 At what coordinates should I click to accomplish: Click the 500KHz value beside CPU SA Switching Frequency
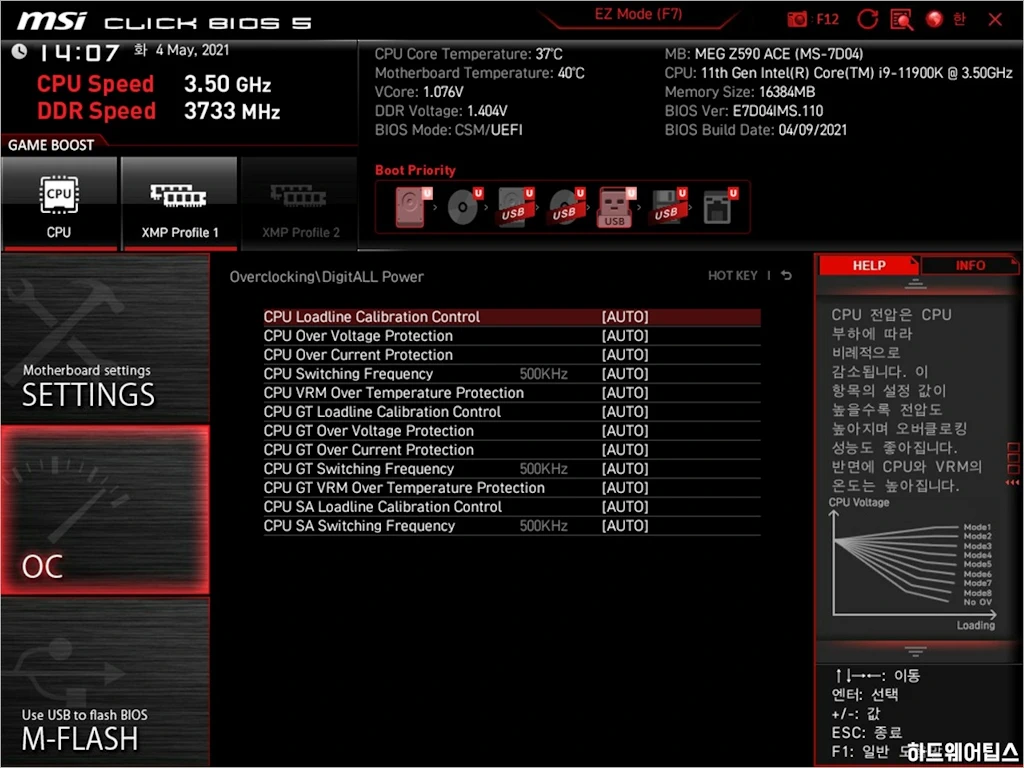pyautogui.click(x=543, y=525)
